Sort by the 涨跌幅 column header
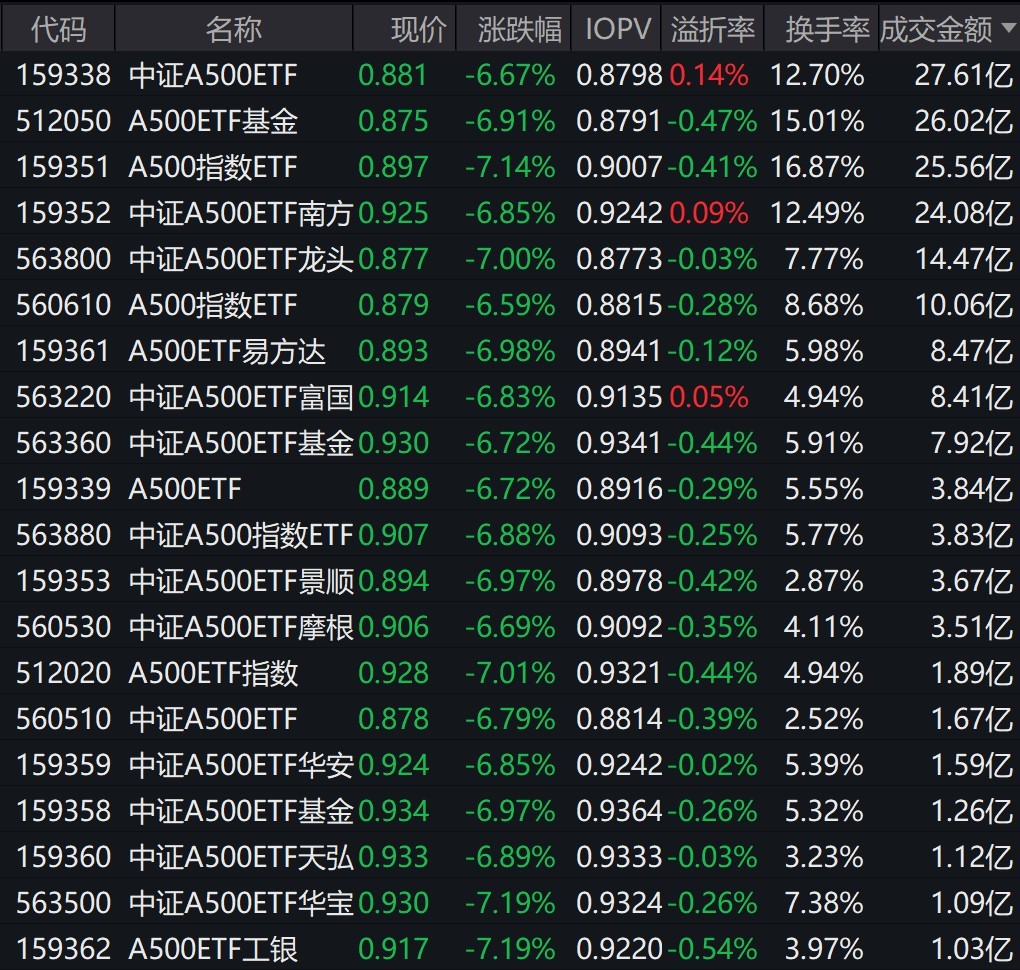1020x970 pixels. (x=513, y=29)
